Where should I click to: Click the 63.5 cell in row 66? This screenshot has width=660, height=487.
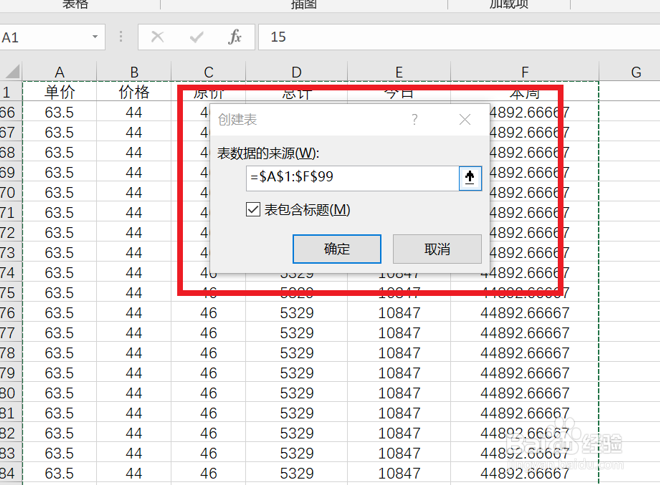59,112
